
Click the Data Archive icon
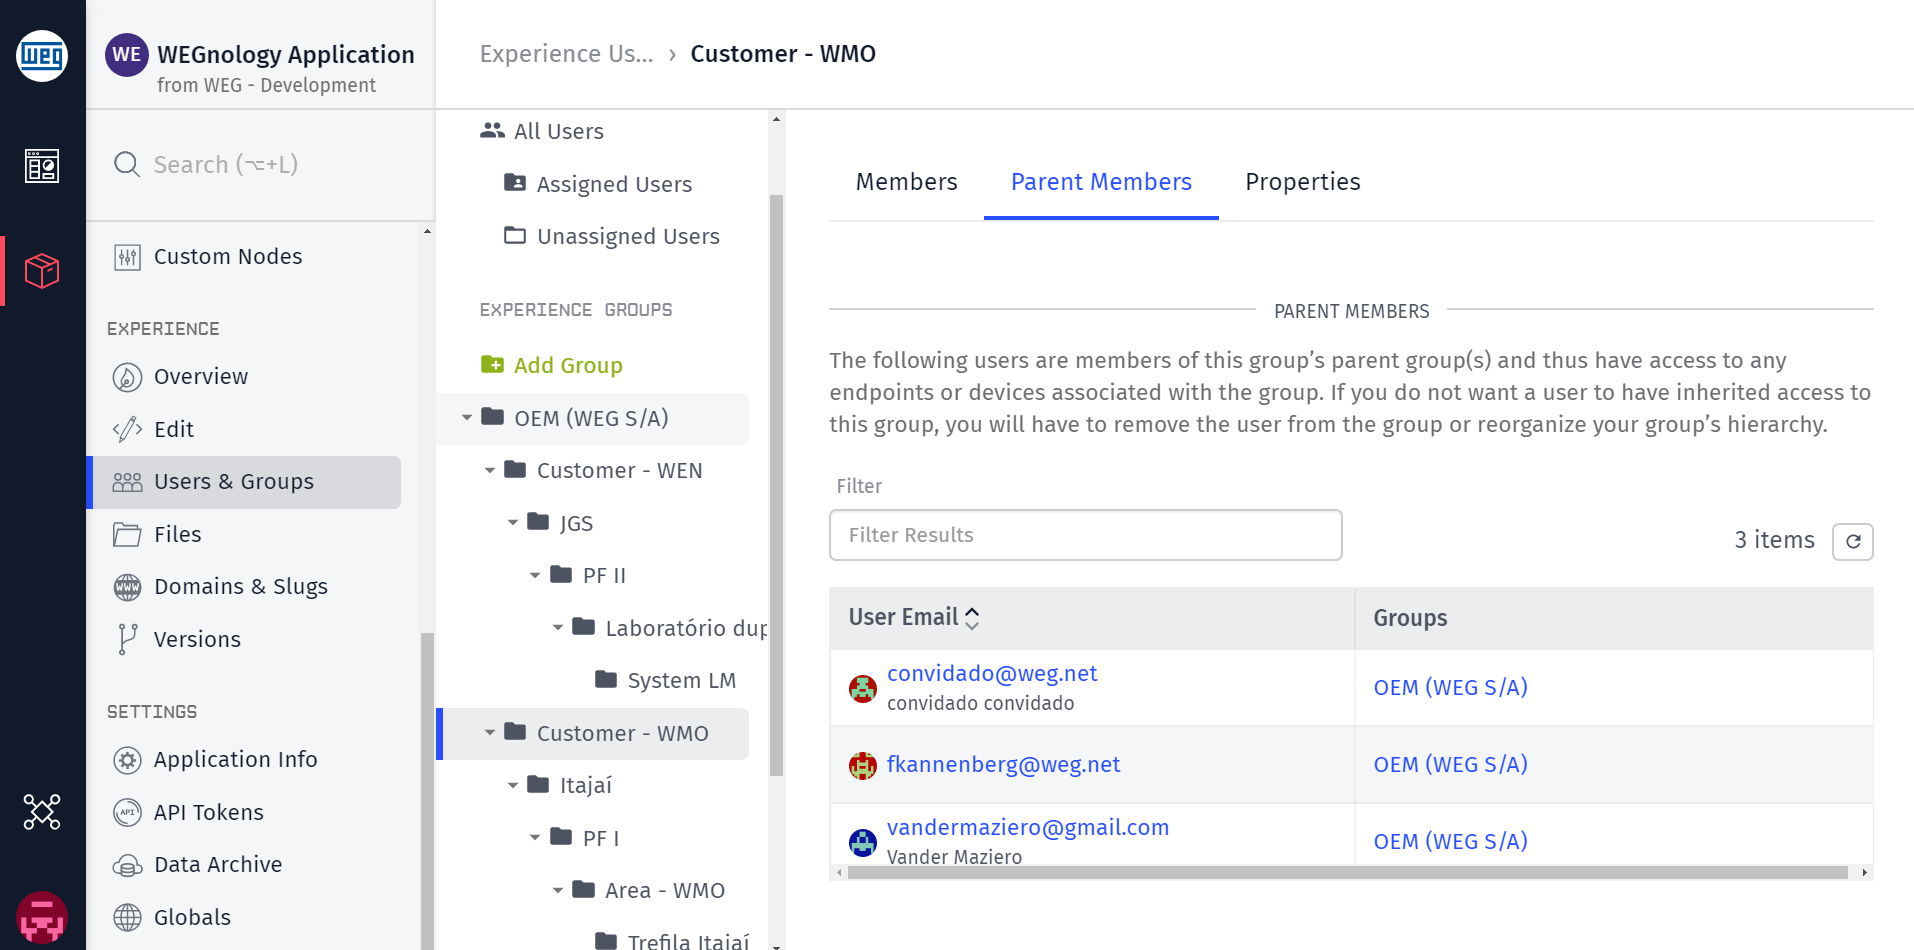(127, 865)
